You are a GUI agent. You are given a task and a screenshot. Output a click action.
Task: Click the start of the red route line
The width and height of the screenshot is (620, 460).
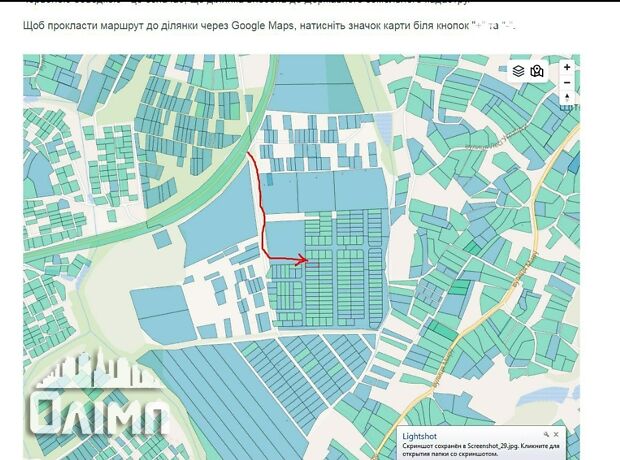click(x=248, y=153)
